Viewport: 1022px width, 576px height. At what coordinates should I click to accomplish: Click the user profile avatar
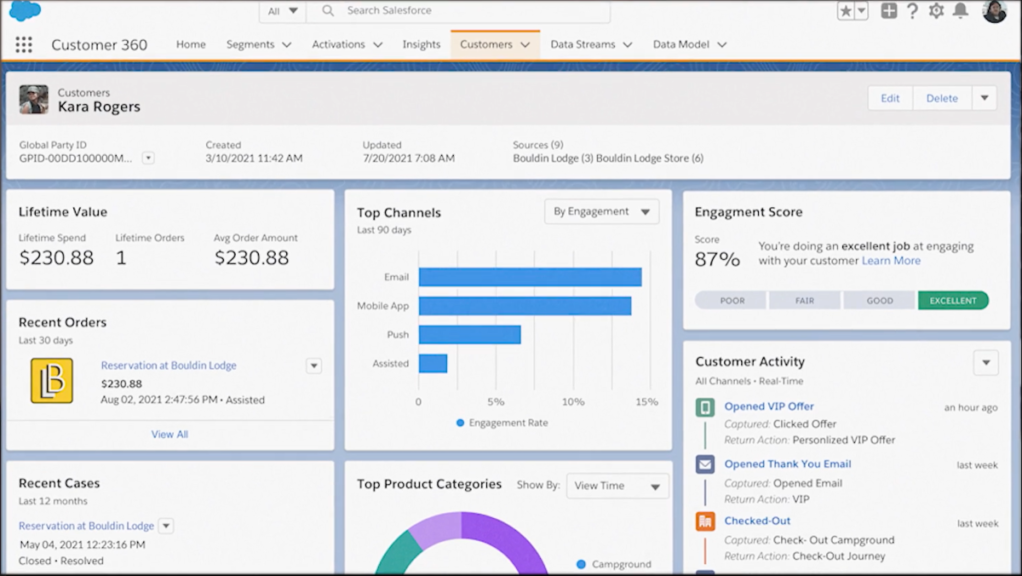tap(994, 11)
